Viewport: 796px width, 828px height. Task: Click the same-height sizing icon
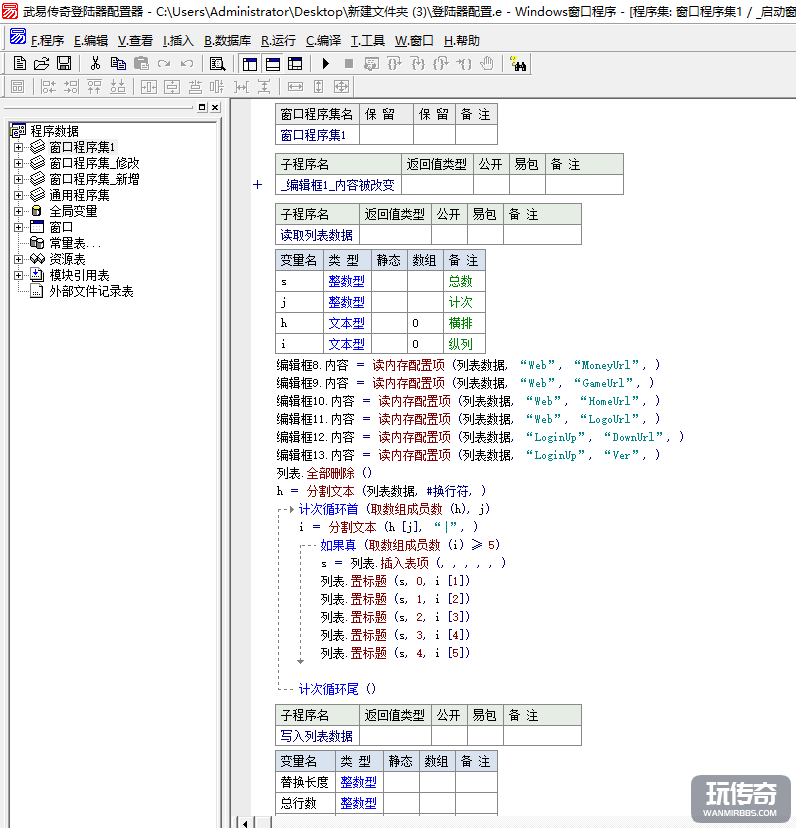[319, 86]
